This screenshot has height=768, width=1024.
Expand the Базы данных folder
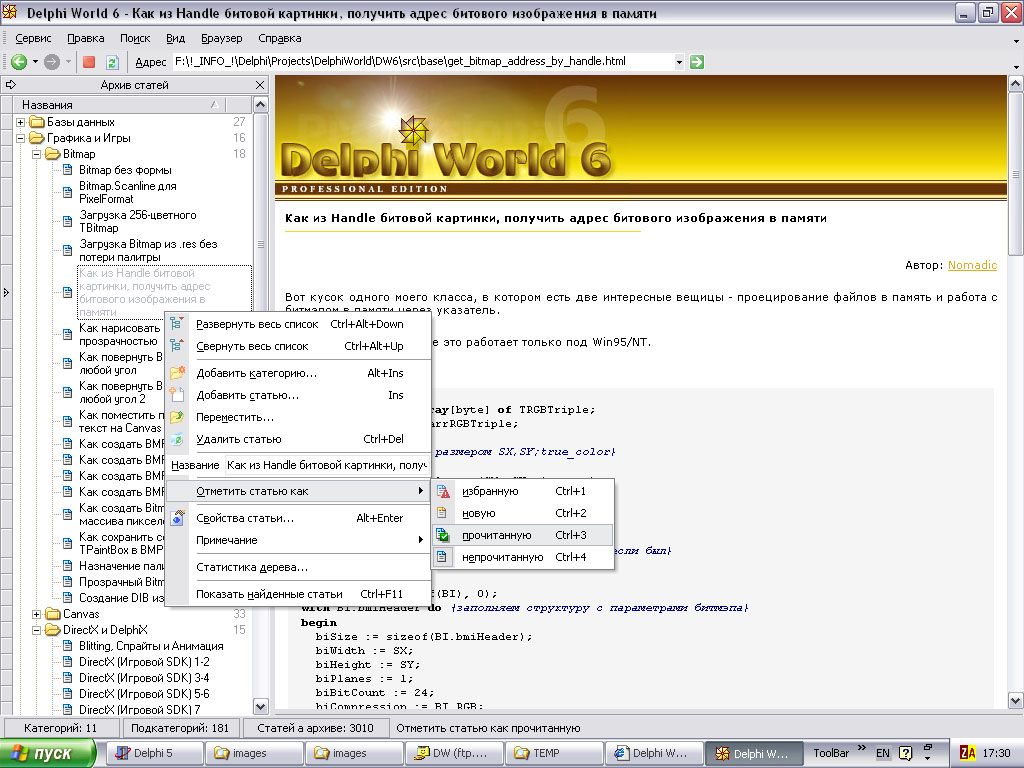point(20,122)
